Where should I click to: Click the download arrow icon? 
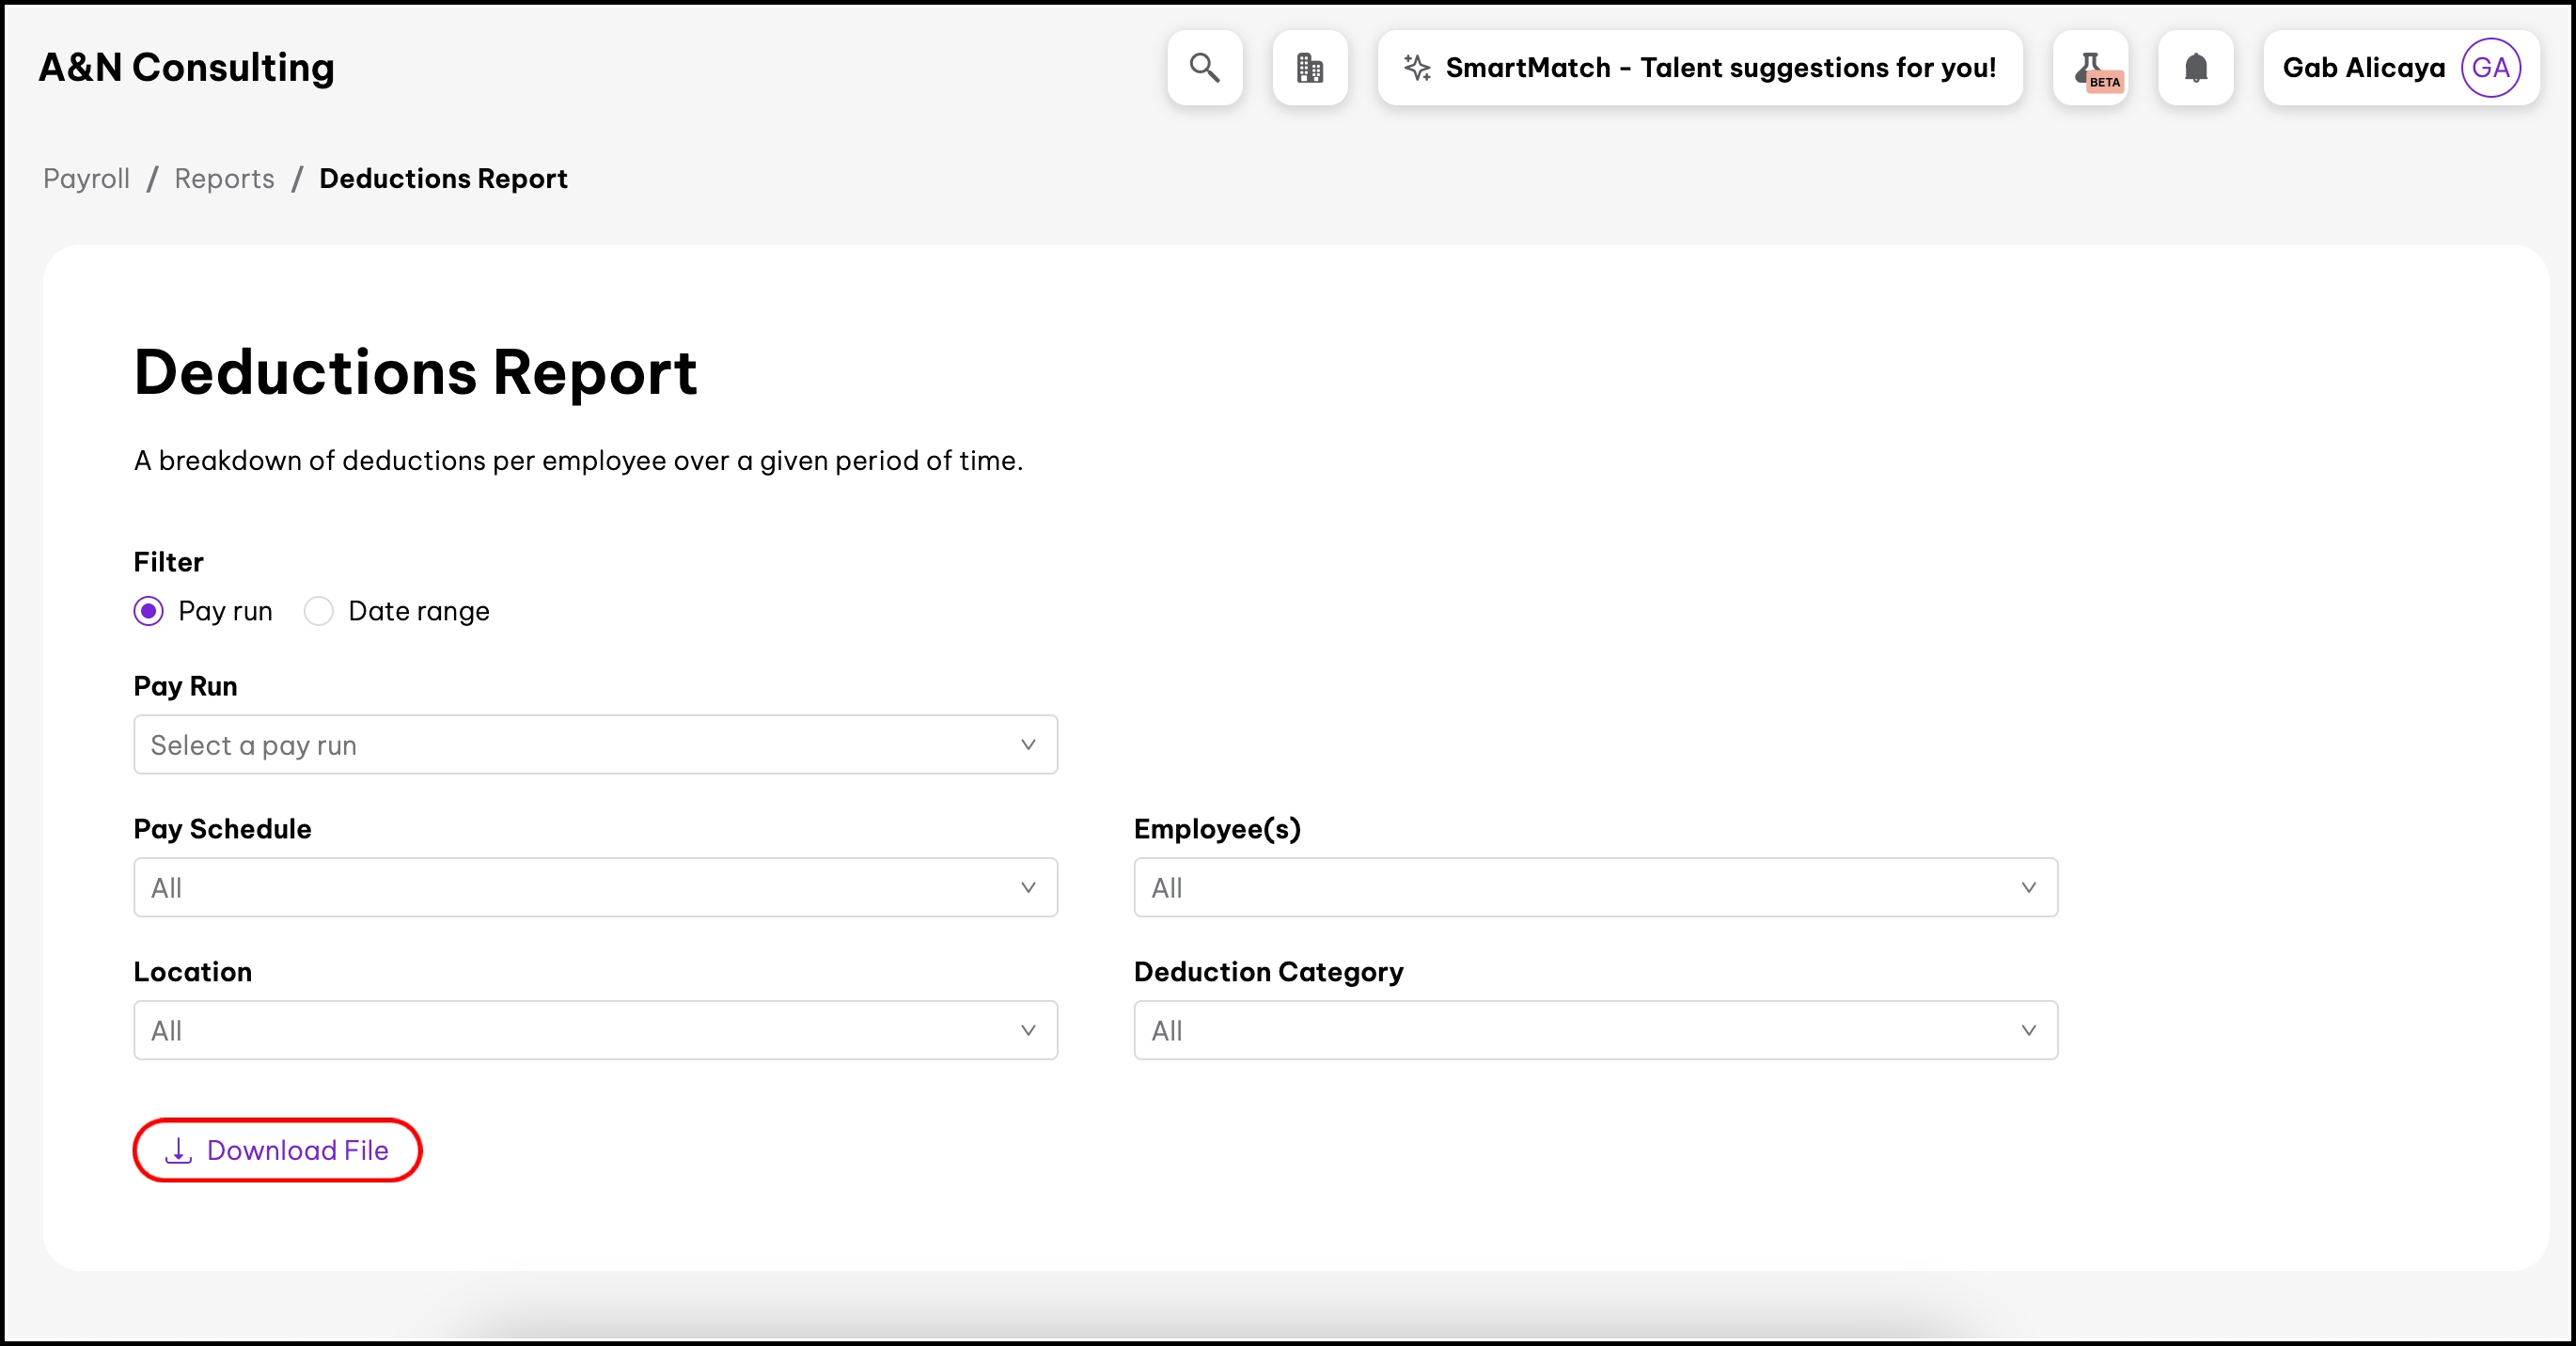coord(178,1150)
